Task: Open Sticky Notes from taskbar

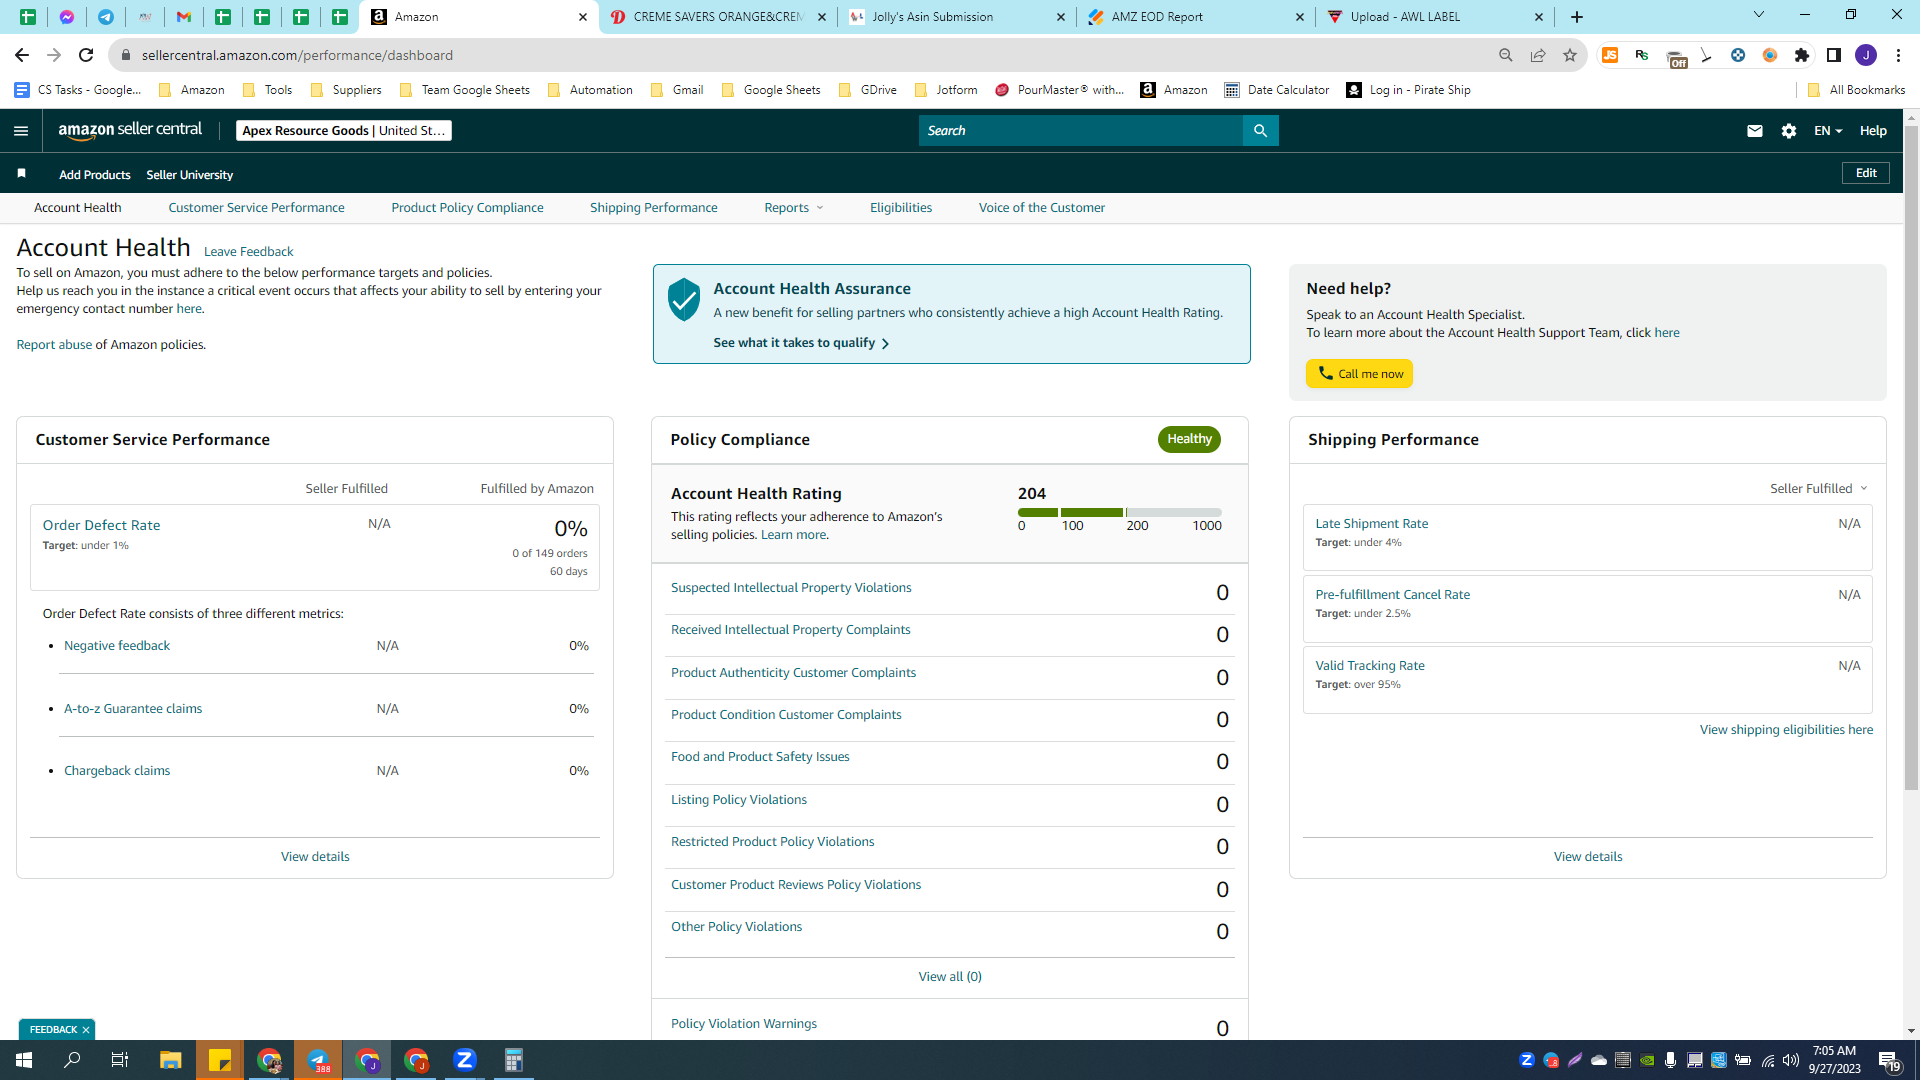Action: [220, 1060]
